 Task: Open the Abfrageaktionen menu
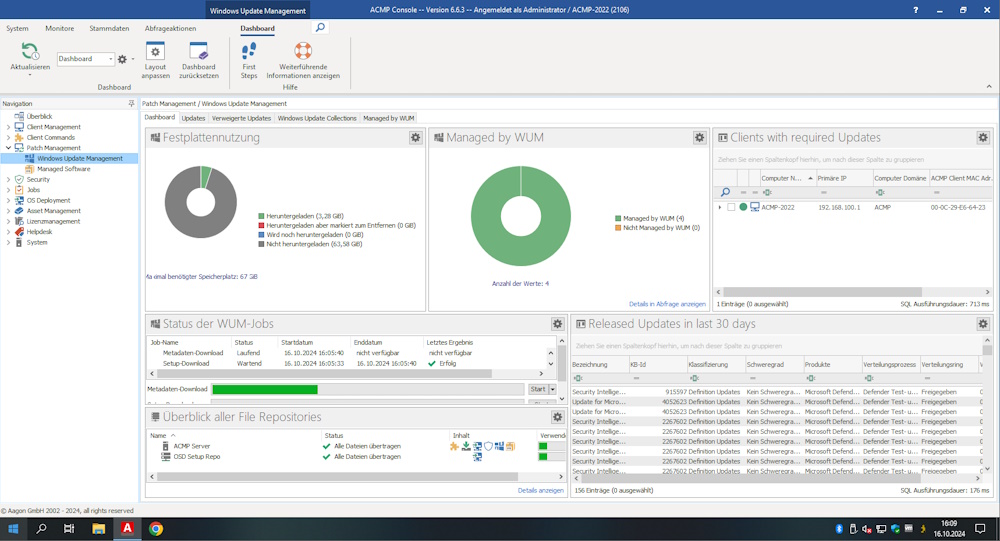170,28
